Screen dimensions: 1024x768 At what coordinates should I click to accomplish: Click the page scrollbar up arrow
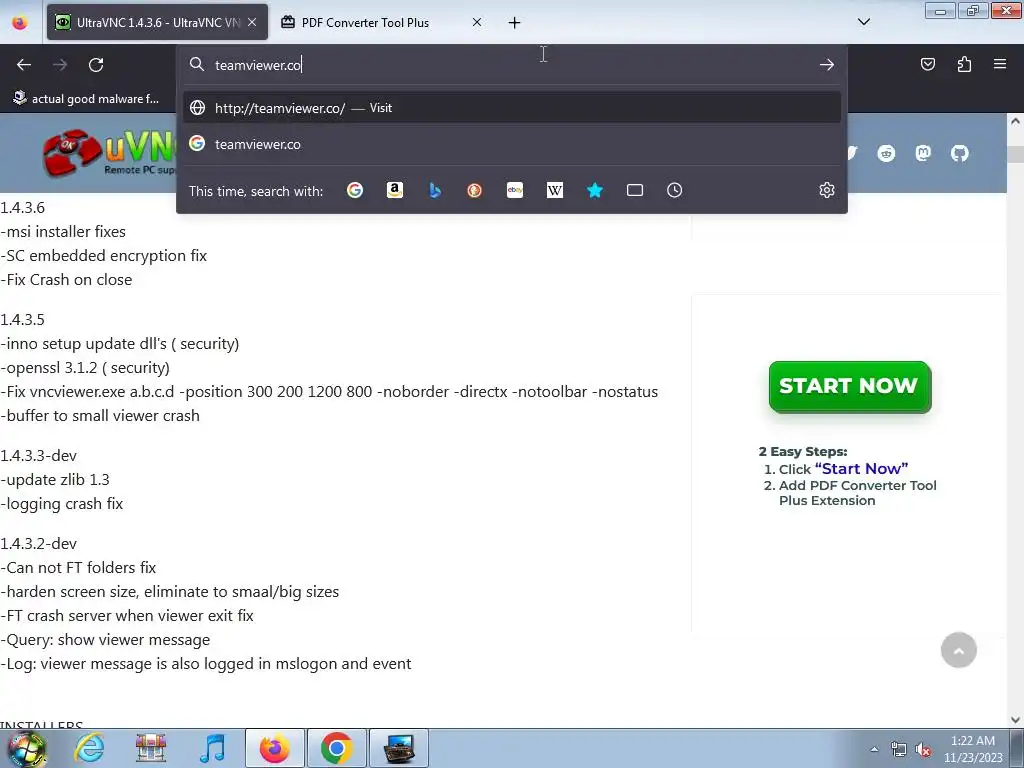1015,121
